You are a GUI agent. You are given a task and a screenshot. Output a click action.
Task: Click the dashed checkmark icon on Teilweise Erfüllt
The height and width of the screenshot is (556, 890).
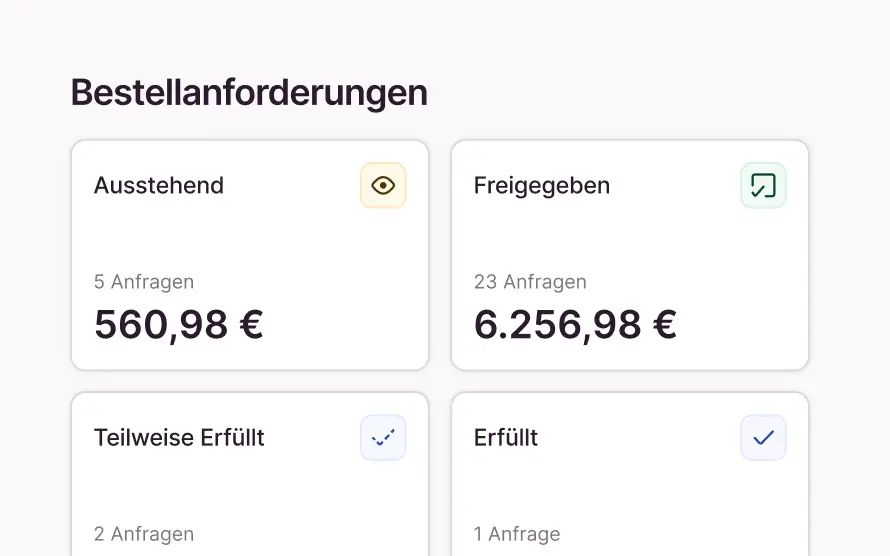[383, 437]
